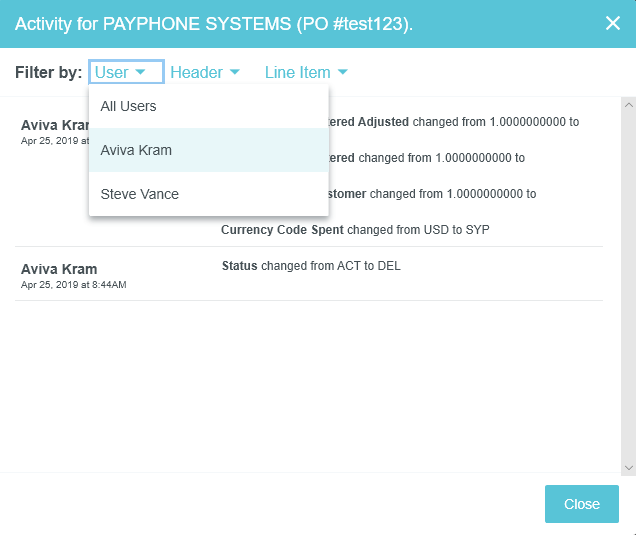Image resolution: width=636 pixels, height=535 pixels.
Task: Click the scrollbar up arrow
Action: (x=628, y=105)
